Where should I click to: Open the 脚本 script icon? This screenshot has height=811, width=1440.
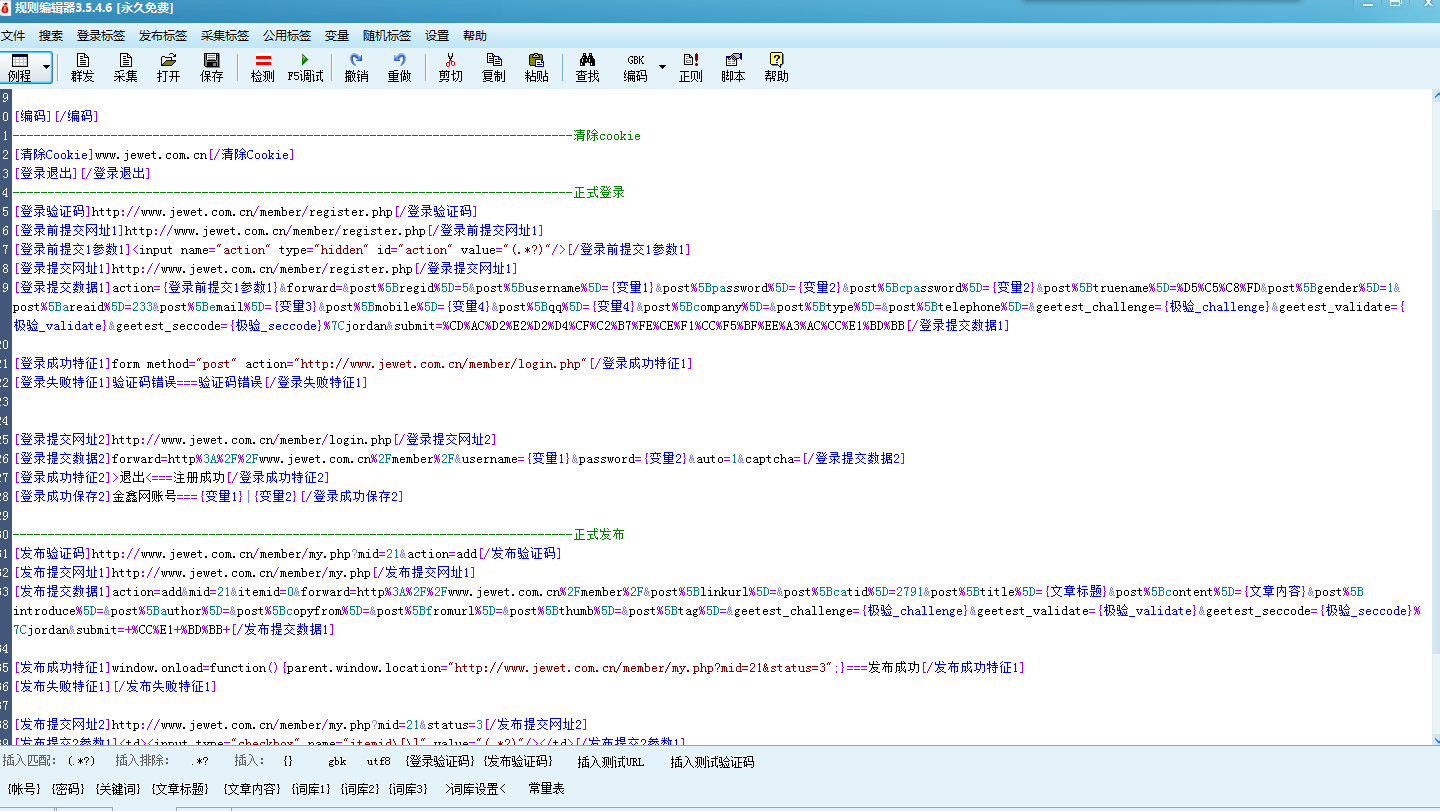click(x=734, y=67)
